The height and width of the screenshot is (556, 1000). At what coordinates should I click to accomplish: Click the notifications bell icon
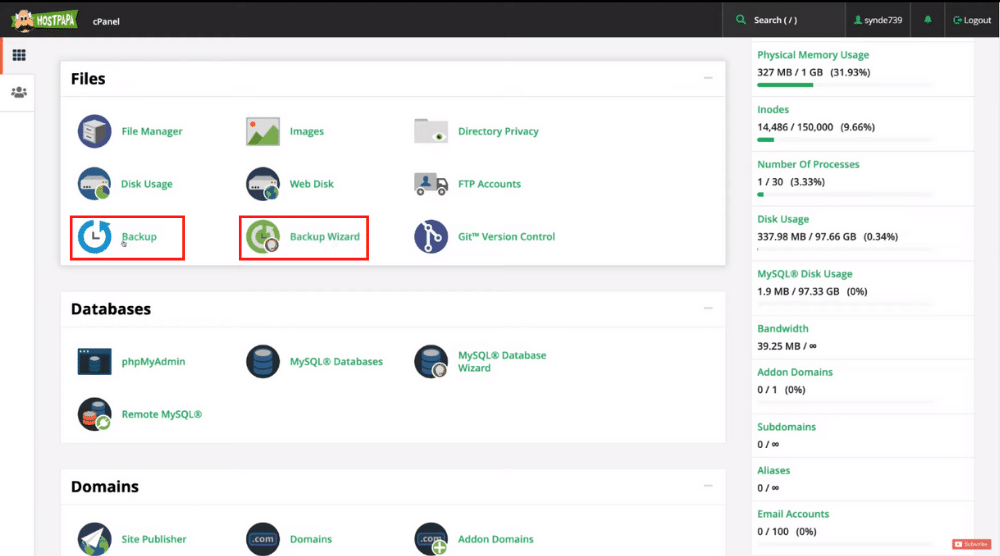[x=927, y=20]
